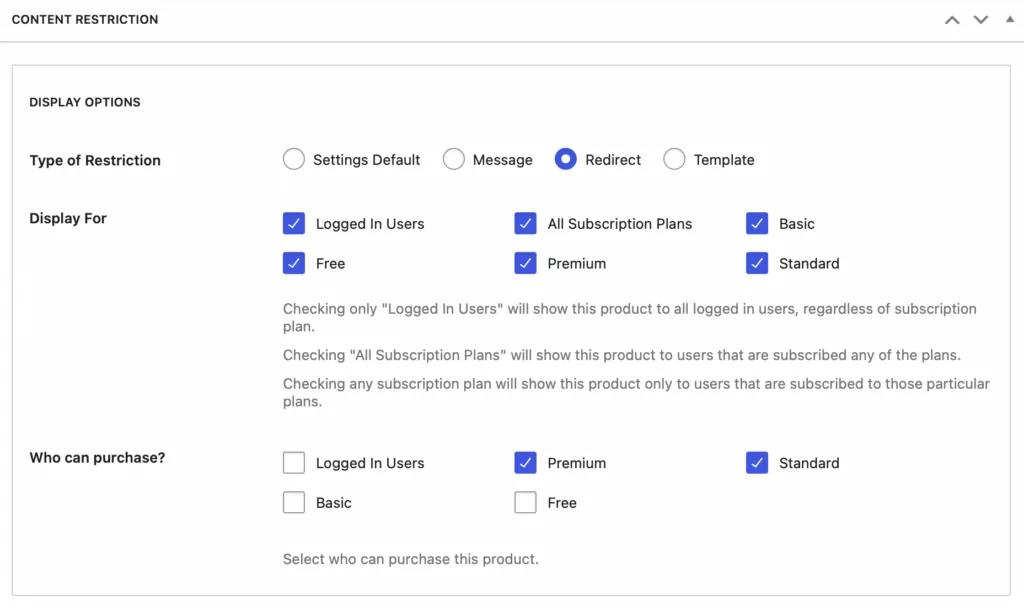Viewport: 1024px width, 606px height.
Task: Uncheck Basic under Display For
Action: pyautogui.click(x=757, y=223)
